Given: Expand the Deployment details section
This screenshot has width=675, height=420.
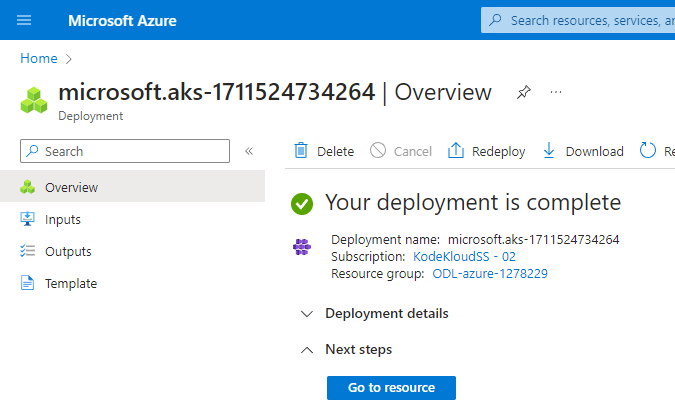Looking at the screenshot, I should tap(307, 313).
